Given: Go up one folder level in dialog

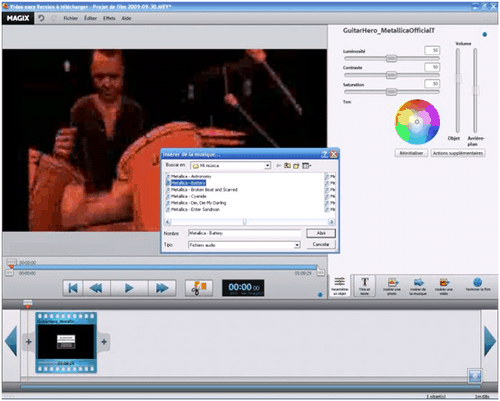Looking at the screenshot, I should [x=287, y=166].
